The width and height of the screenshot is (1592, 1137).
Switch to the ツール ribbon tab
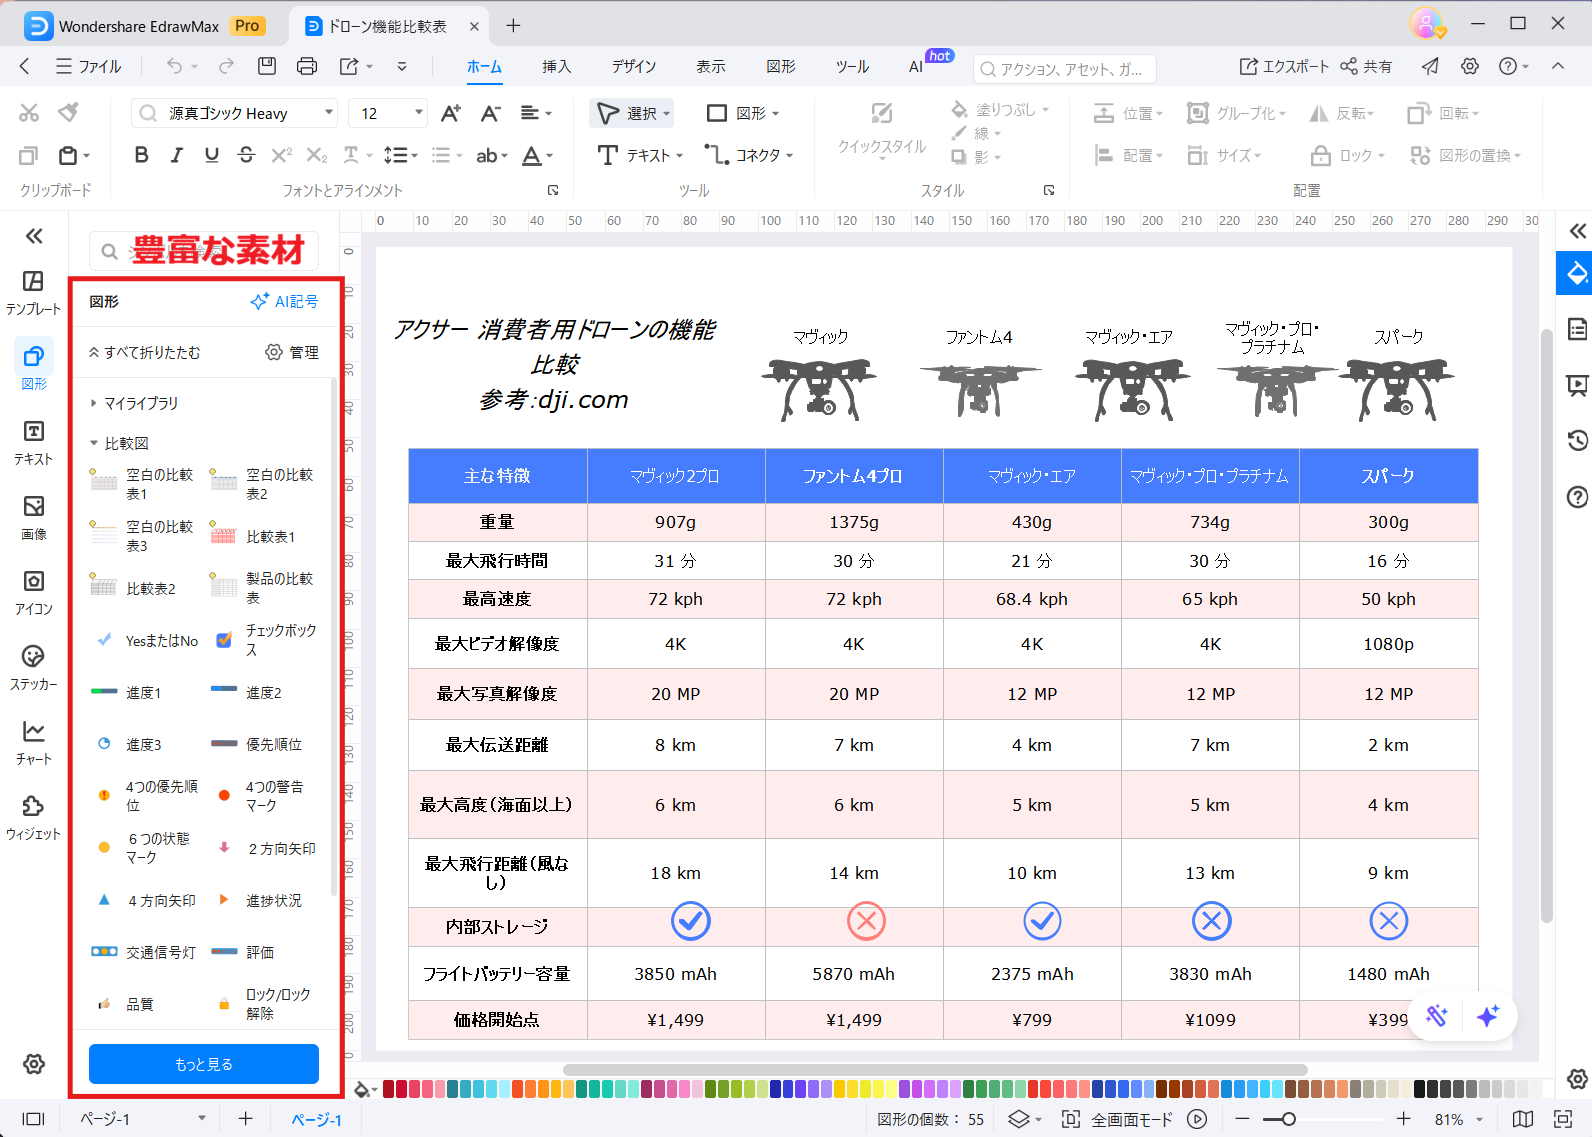(852, 66)
